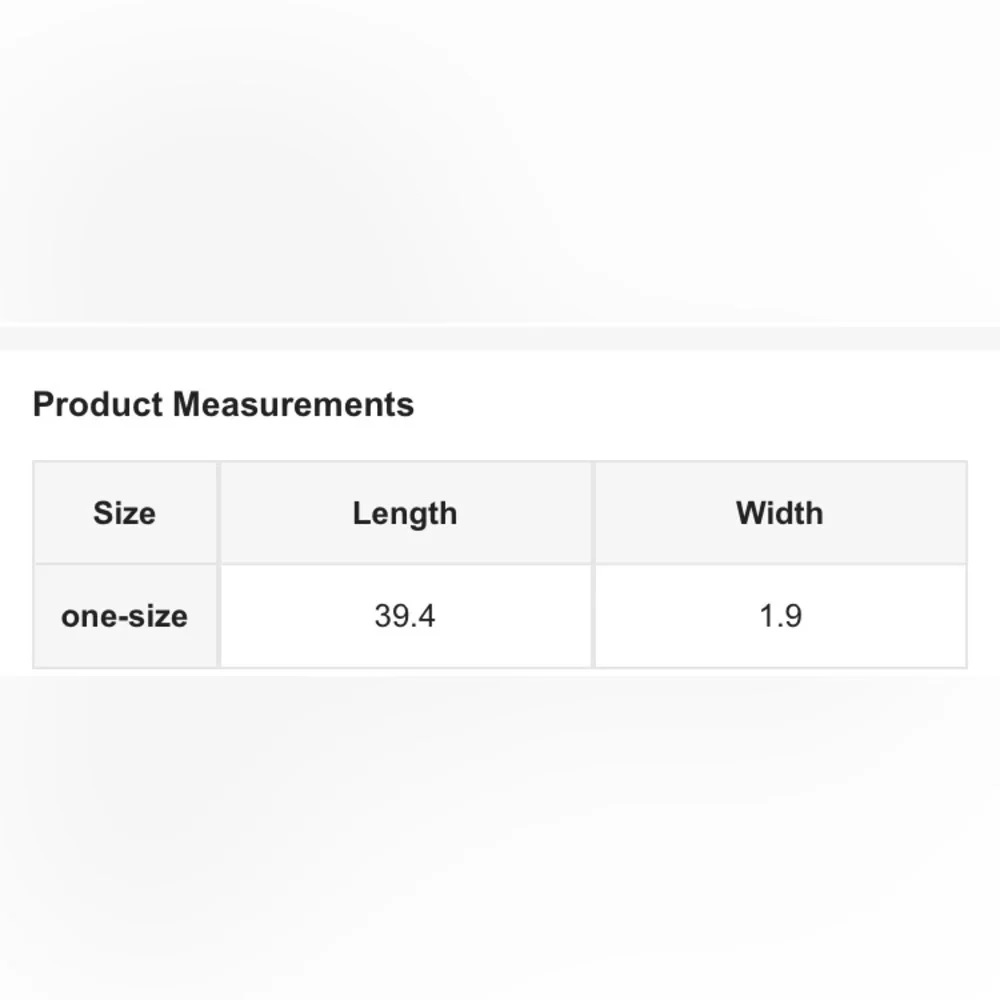1000x1000 pixels.
Task: Choose the table cell under Length
Action: click(x=406, y=616)
